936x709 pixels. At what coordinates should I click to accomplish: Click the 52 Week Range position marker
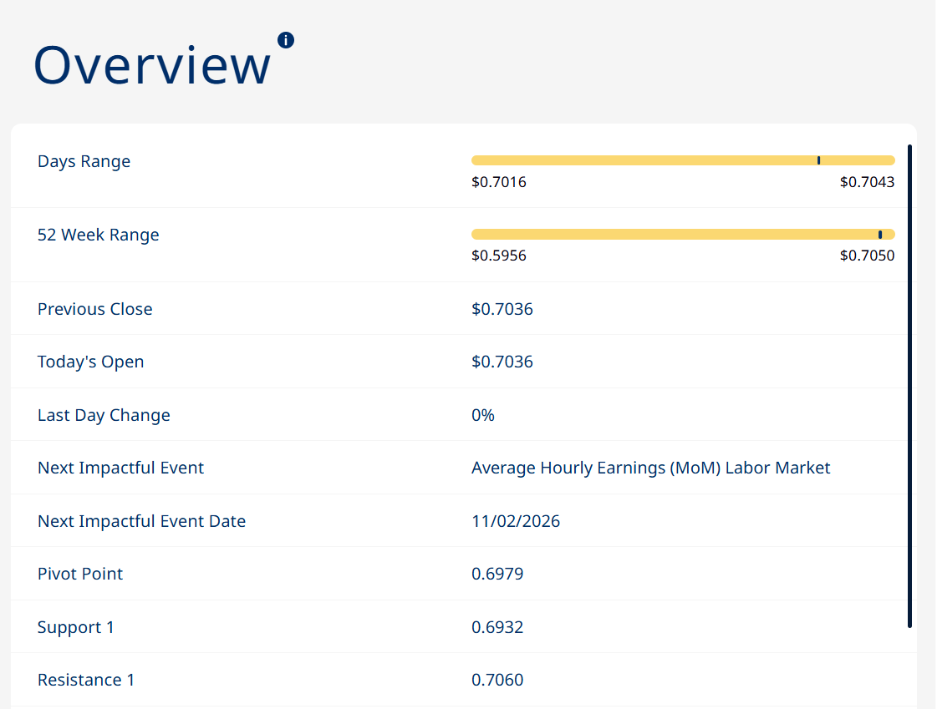[880, 235]
